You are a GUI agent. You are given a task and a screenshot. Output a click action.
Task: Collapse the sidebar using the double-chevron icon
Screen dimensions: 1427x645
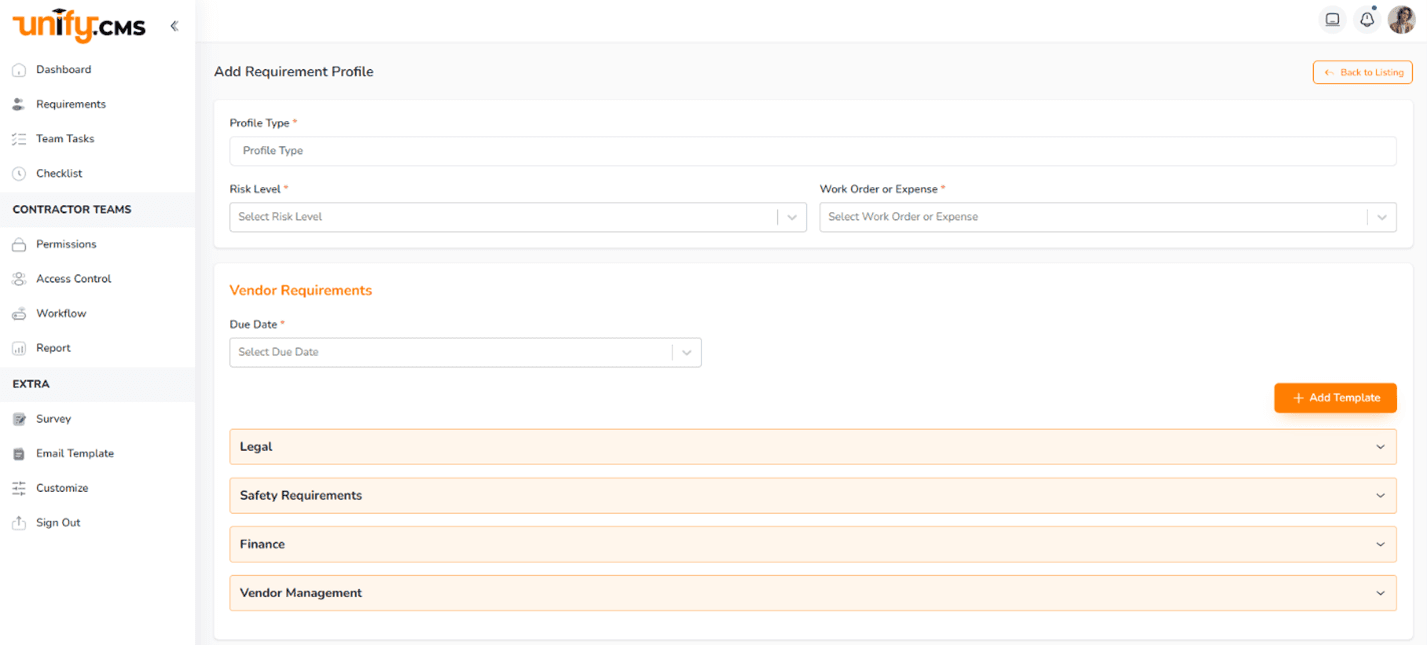(174, 26)
